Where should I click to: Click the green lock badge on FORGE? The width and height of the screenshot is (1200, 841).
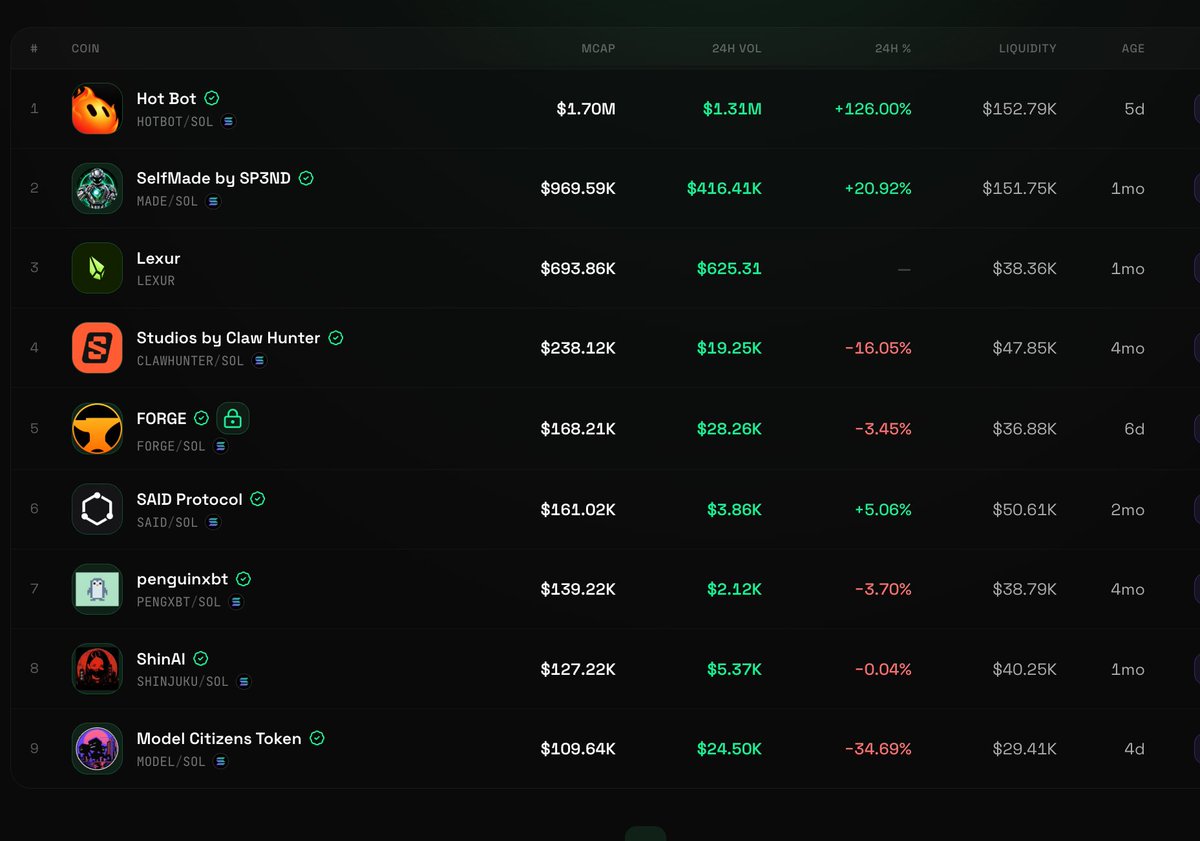click(233, 418)
